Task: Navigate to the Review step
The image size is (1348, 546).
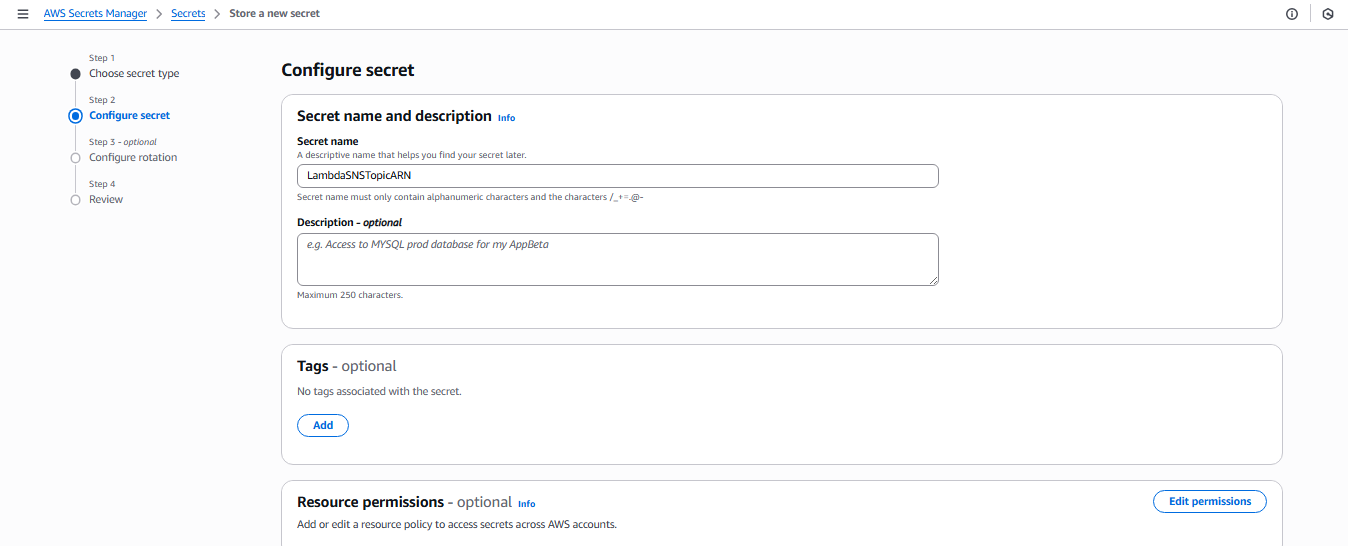Action: coord(106,200)
